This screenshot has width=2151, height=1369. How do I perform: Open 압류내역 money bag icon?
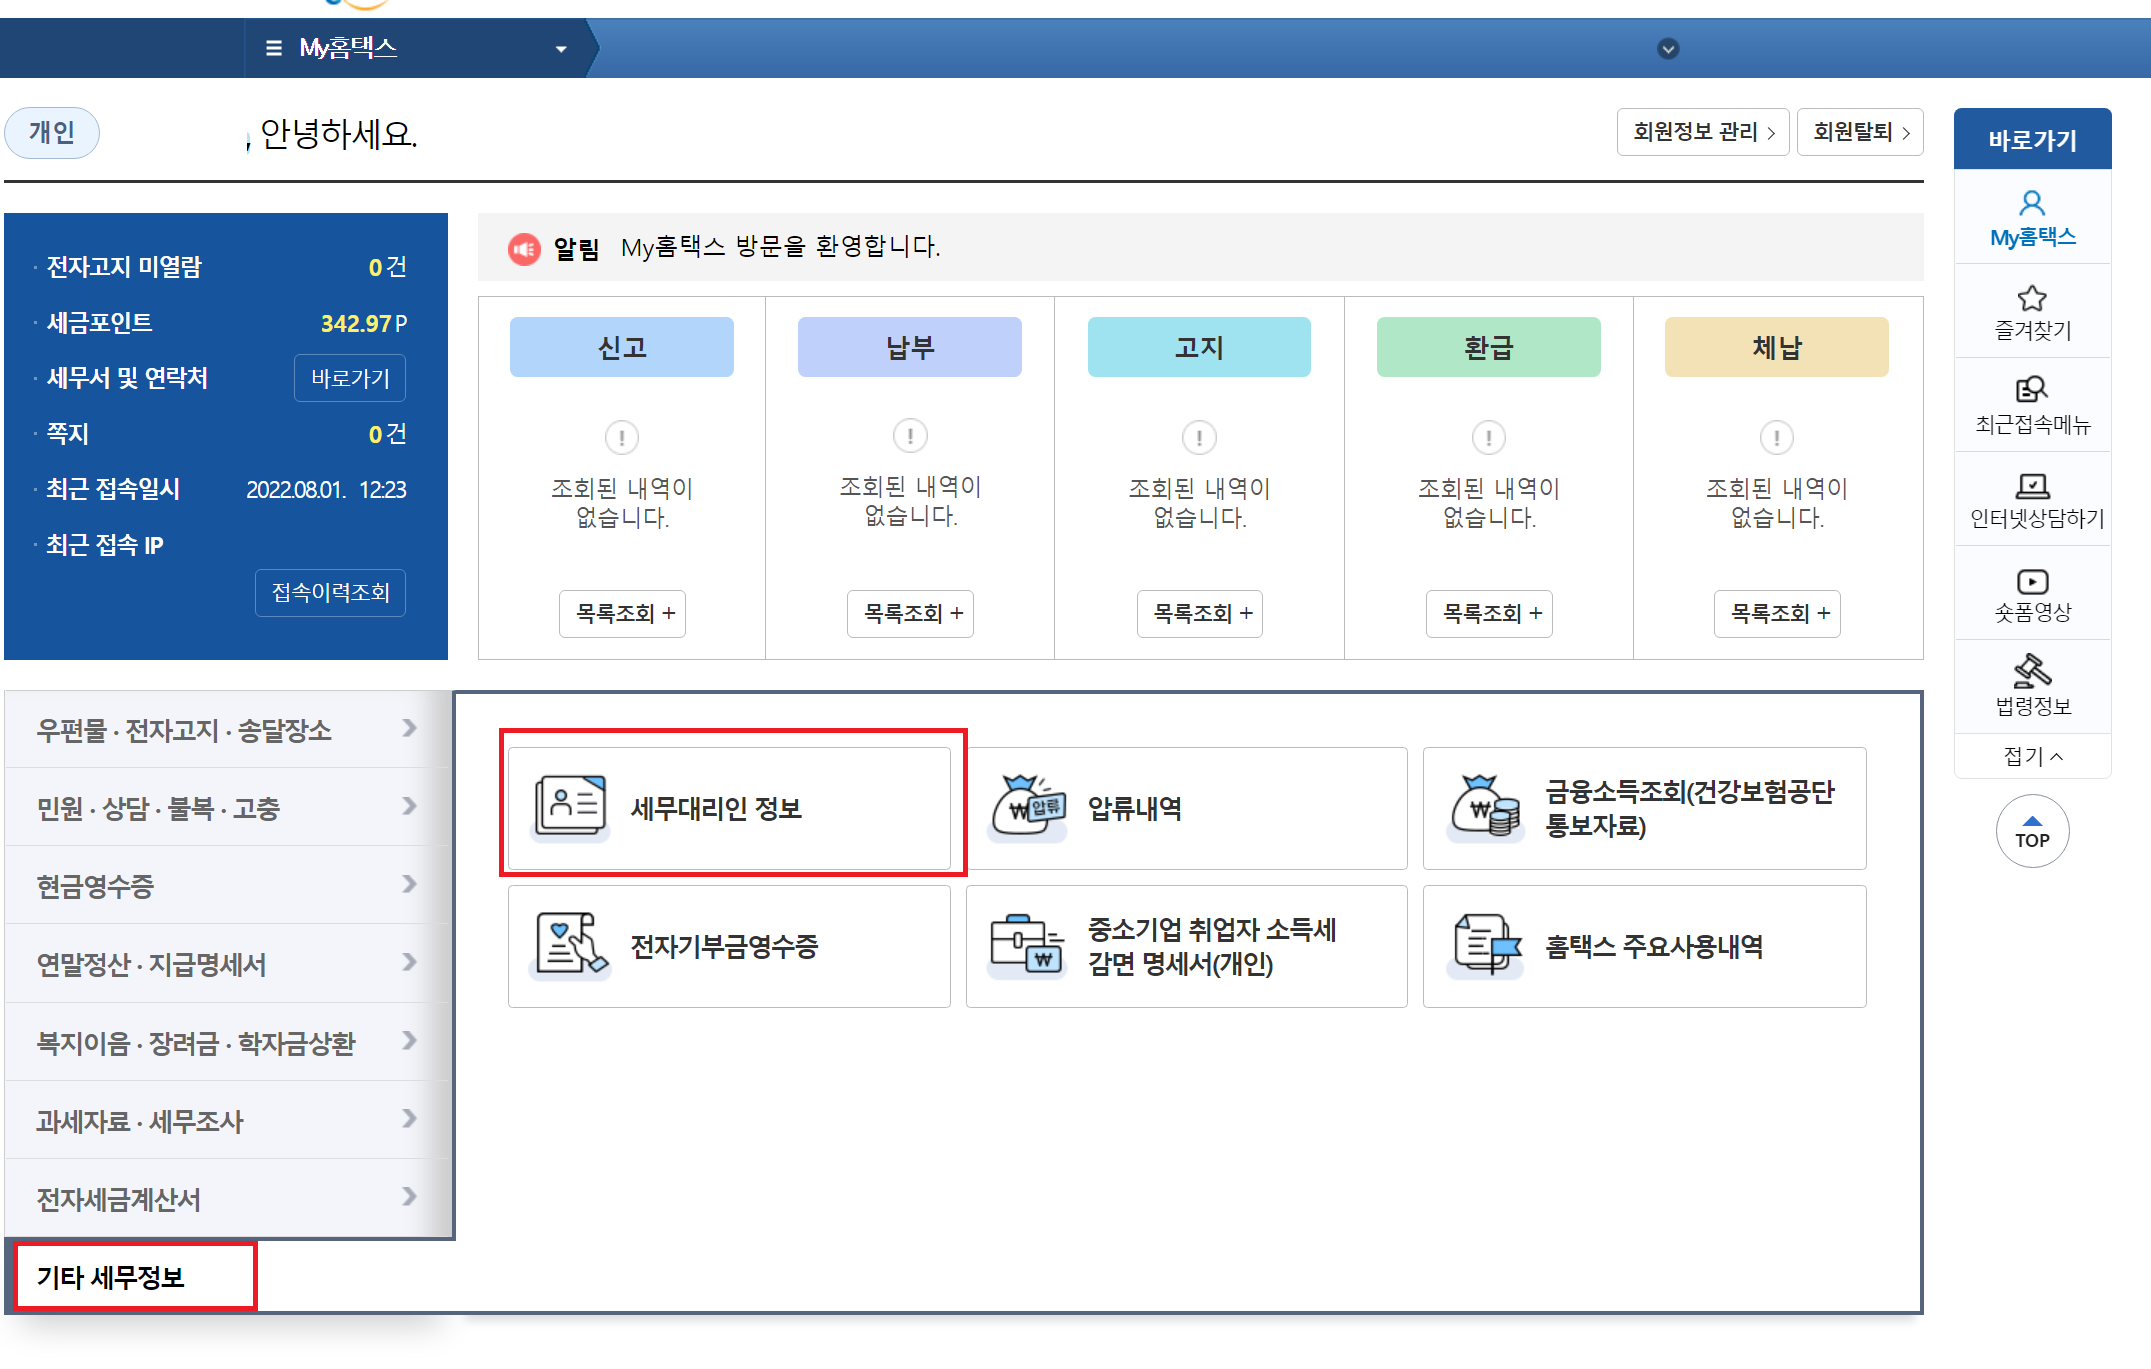coord(1028,806)
